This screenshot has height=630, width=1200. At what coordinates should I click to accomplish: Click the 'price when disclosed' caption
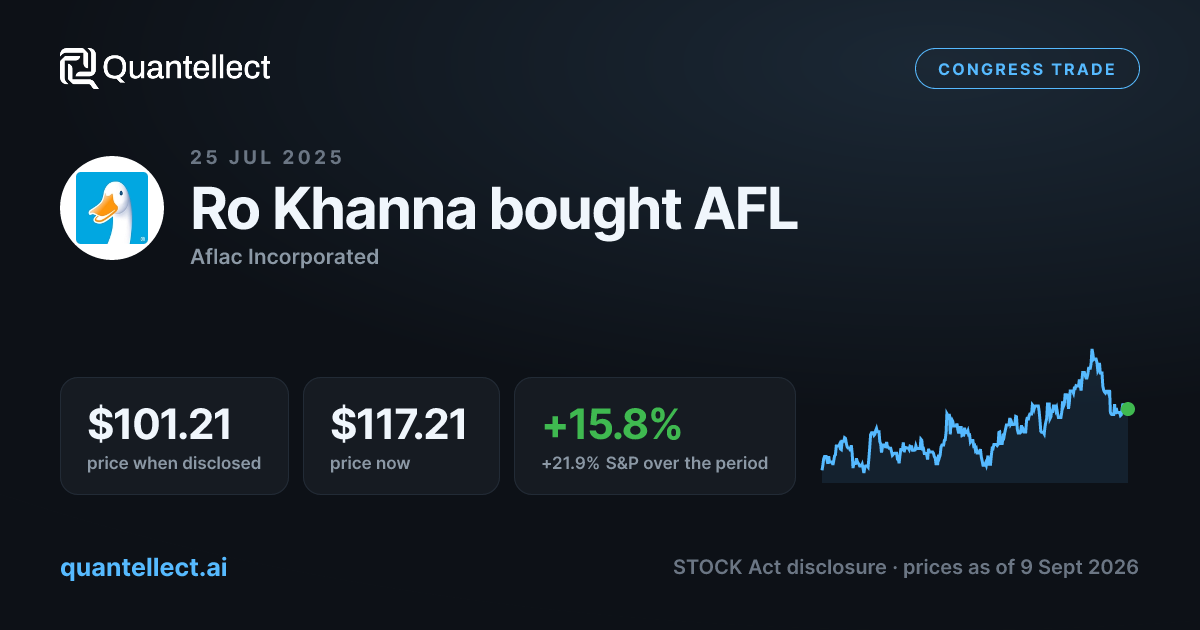pyautogui.click(x=174, y=463)
